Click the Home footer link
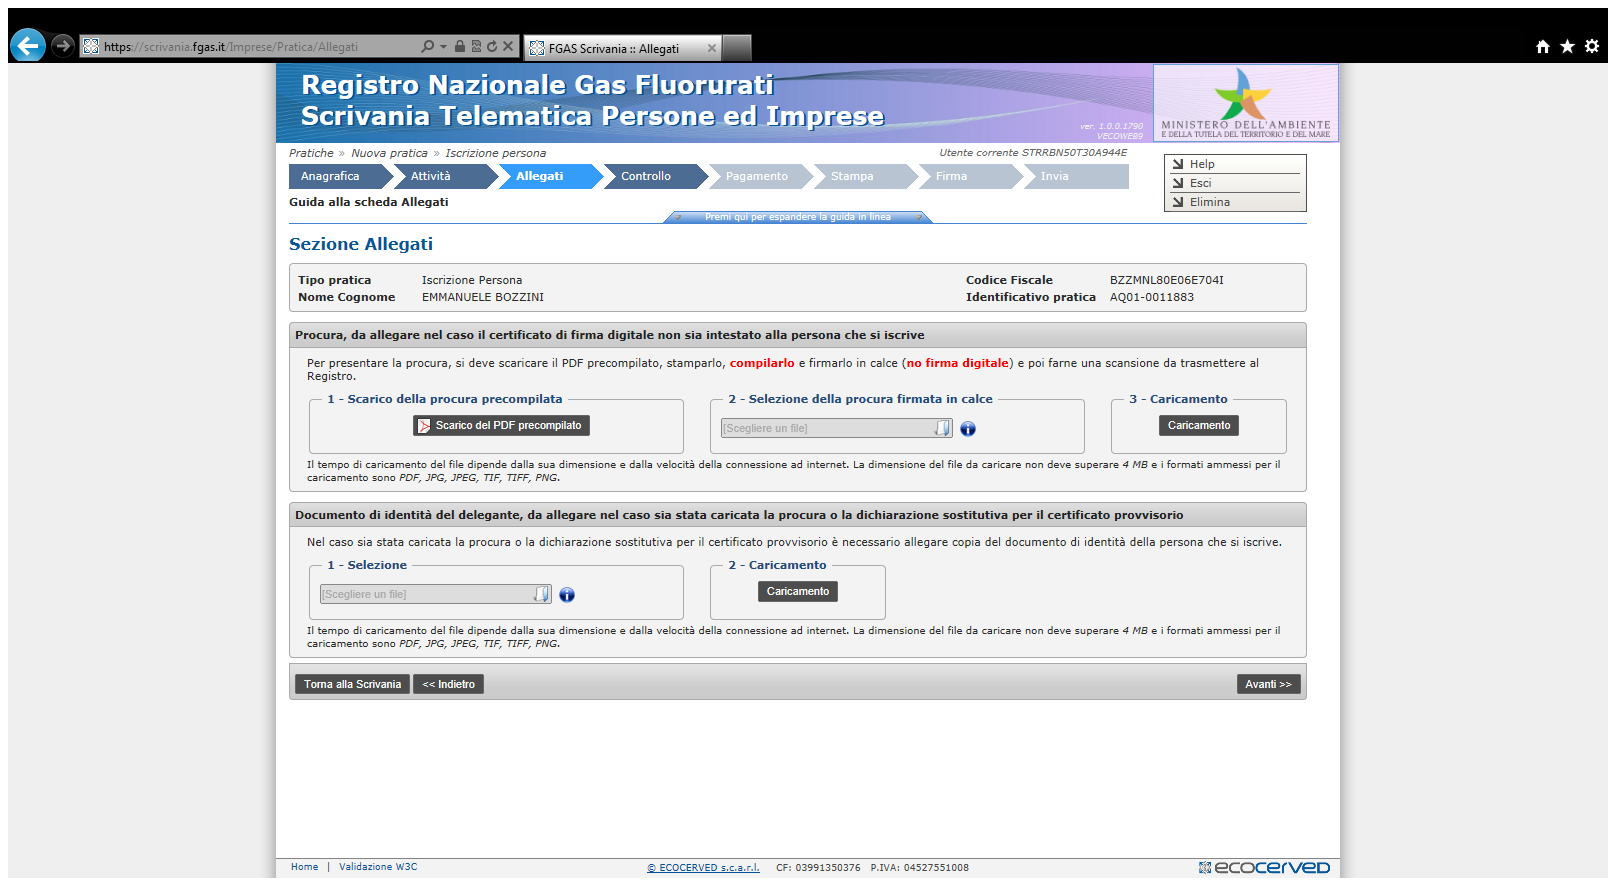Screen dimensions: 1616x886 pyautogui.click(x=304, y=867)
